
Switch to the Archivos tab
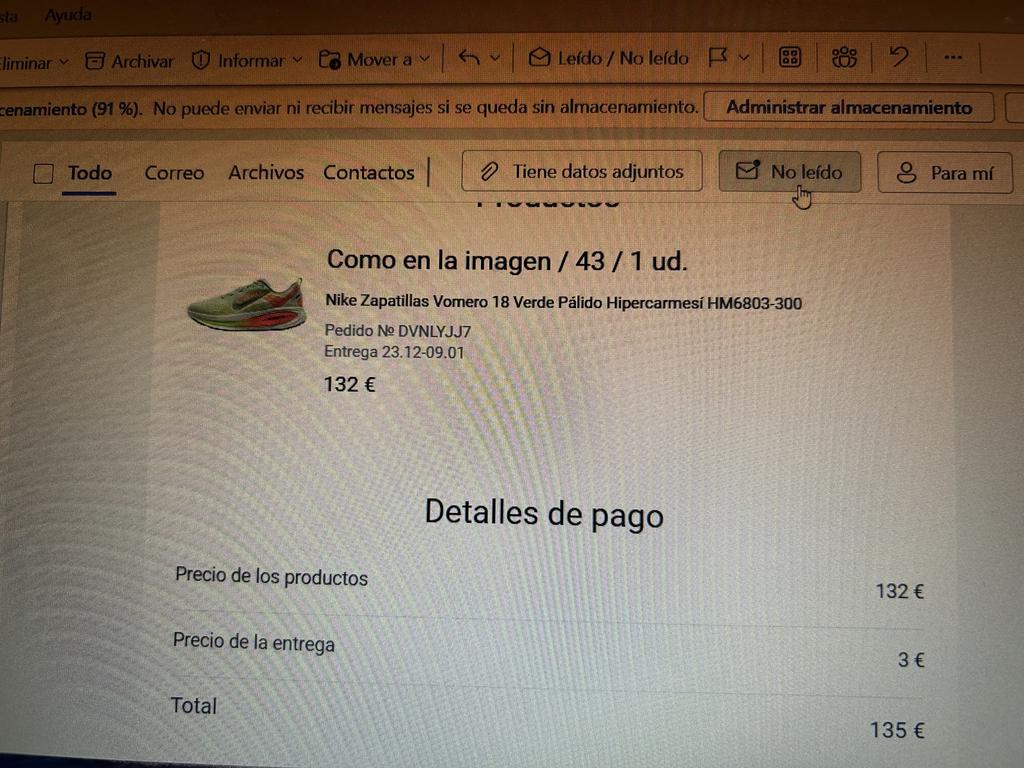tap(266, 172)
